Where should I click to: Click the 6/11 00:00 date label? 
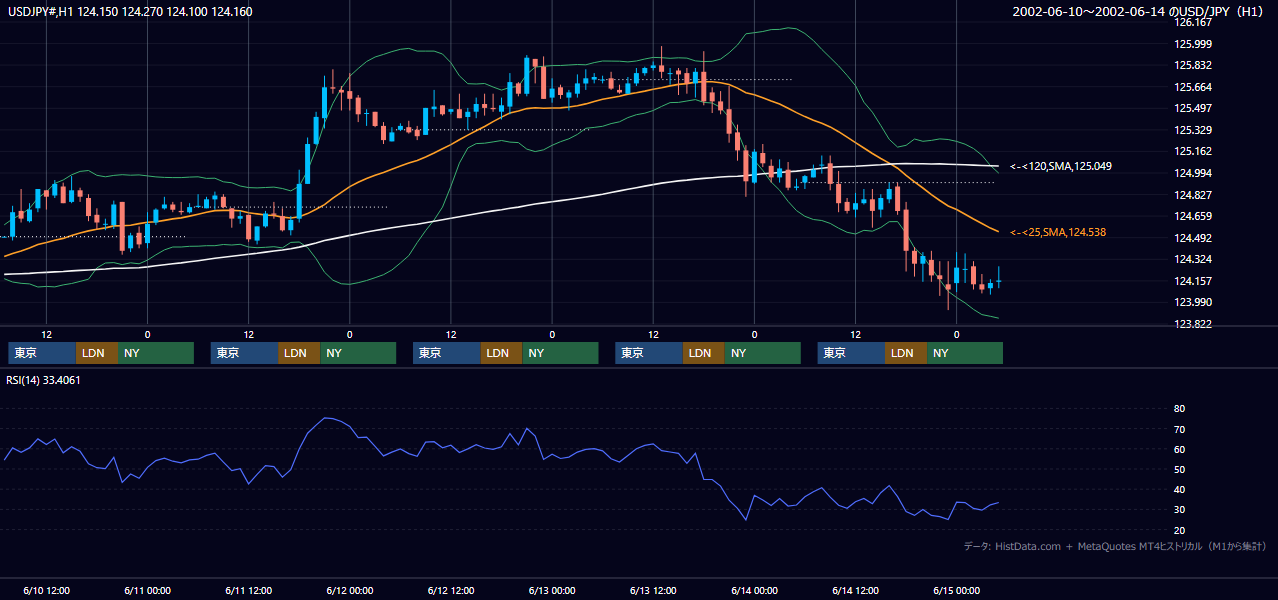click(x=147, y=590)
